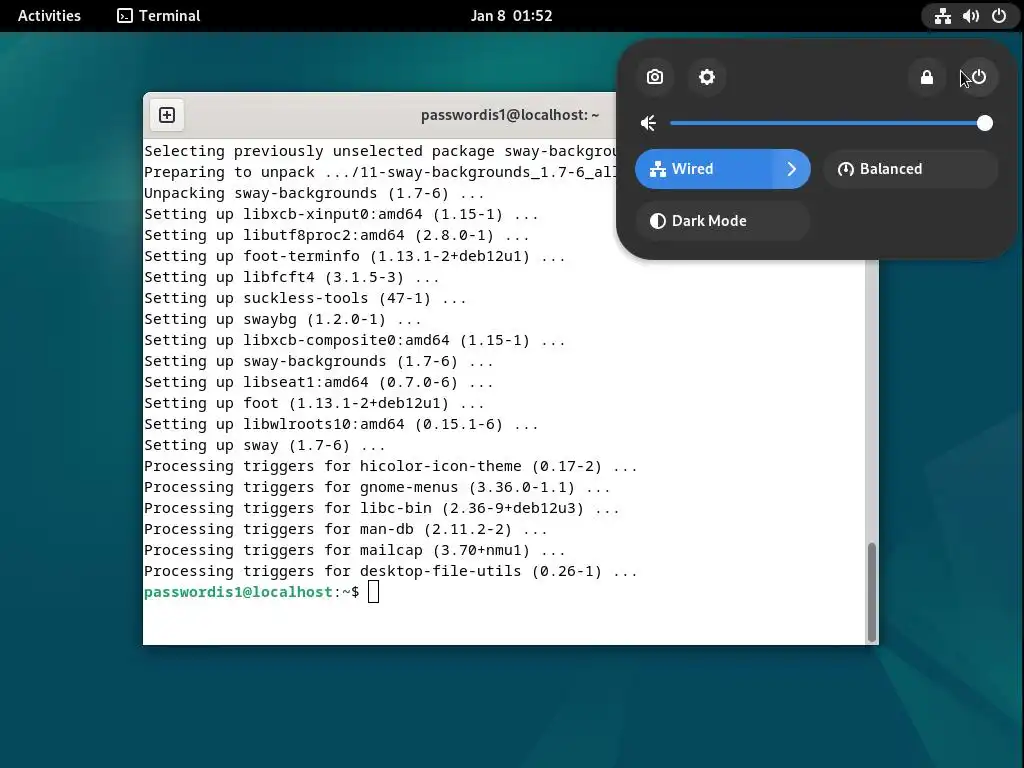Open the power off menu button
Screen dimensions: 1024x768
pos(979,77)
